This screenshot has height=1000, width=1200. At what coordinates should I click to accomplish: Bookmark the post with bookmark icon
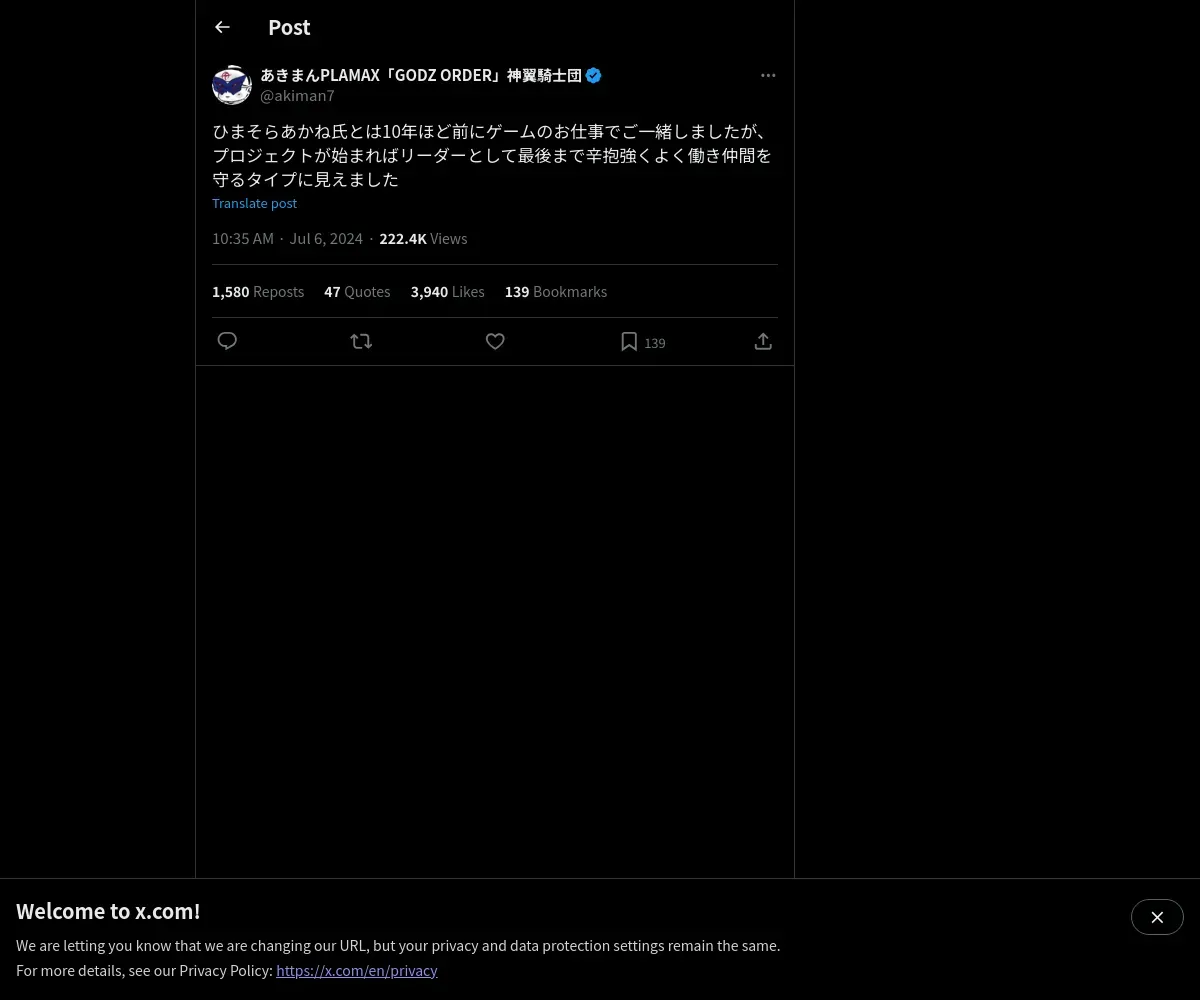coord(629,341)
